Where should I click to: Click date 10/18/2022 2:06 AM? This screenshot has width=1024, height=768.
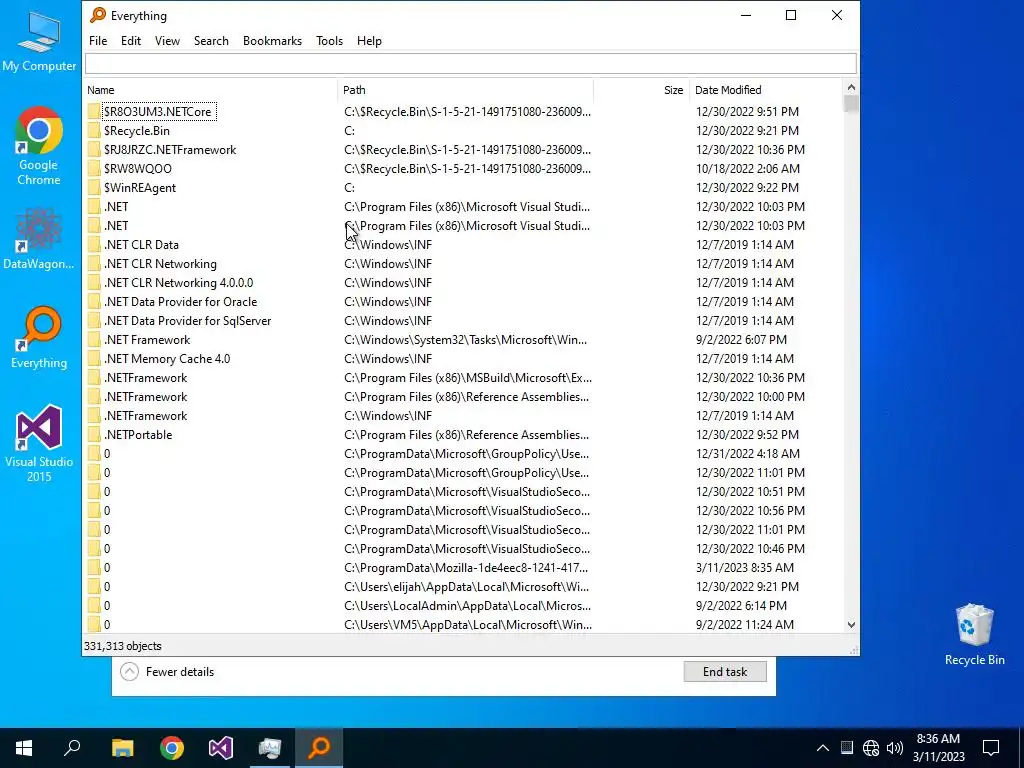point(748,168)
